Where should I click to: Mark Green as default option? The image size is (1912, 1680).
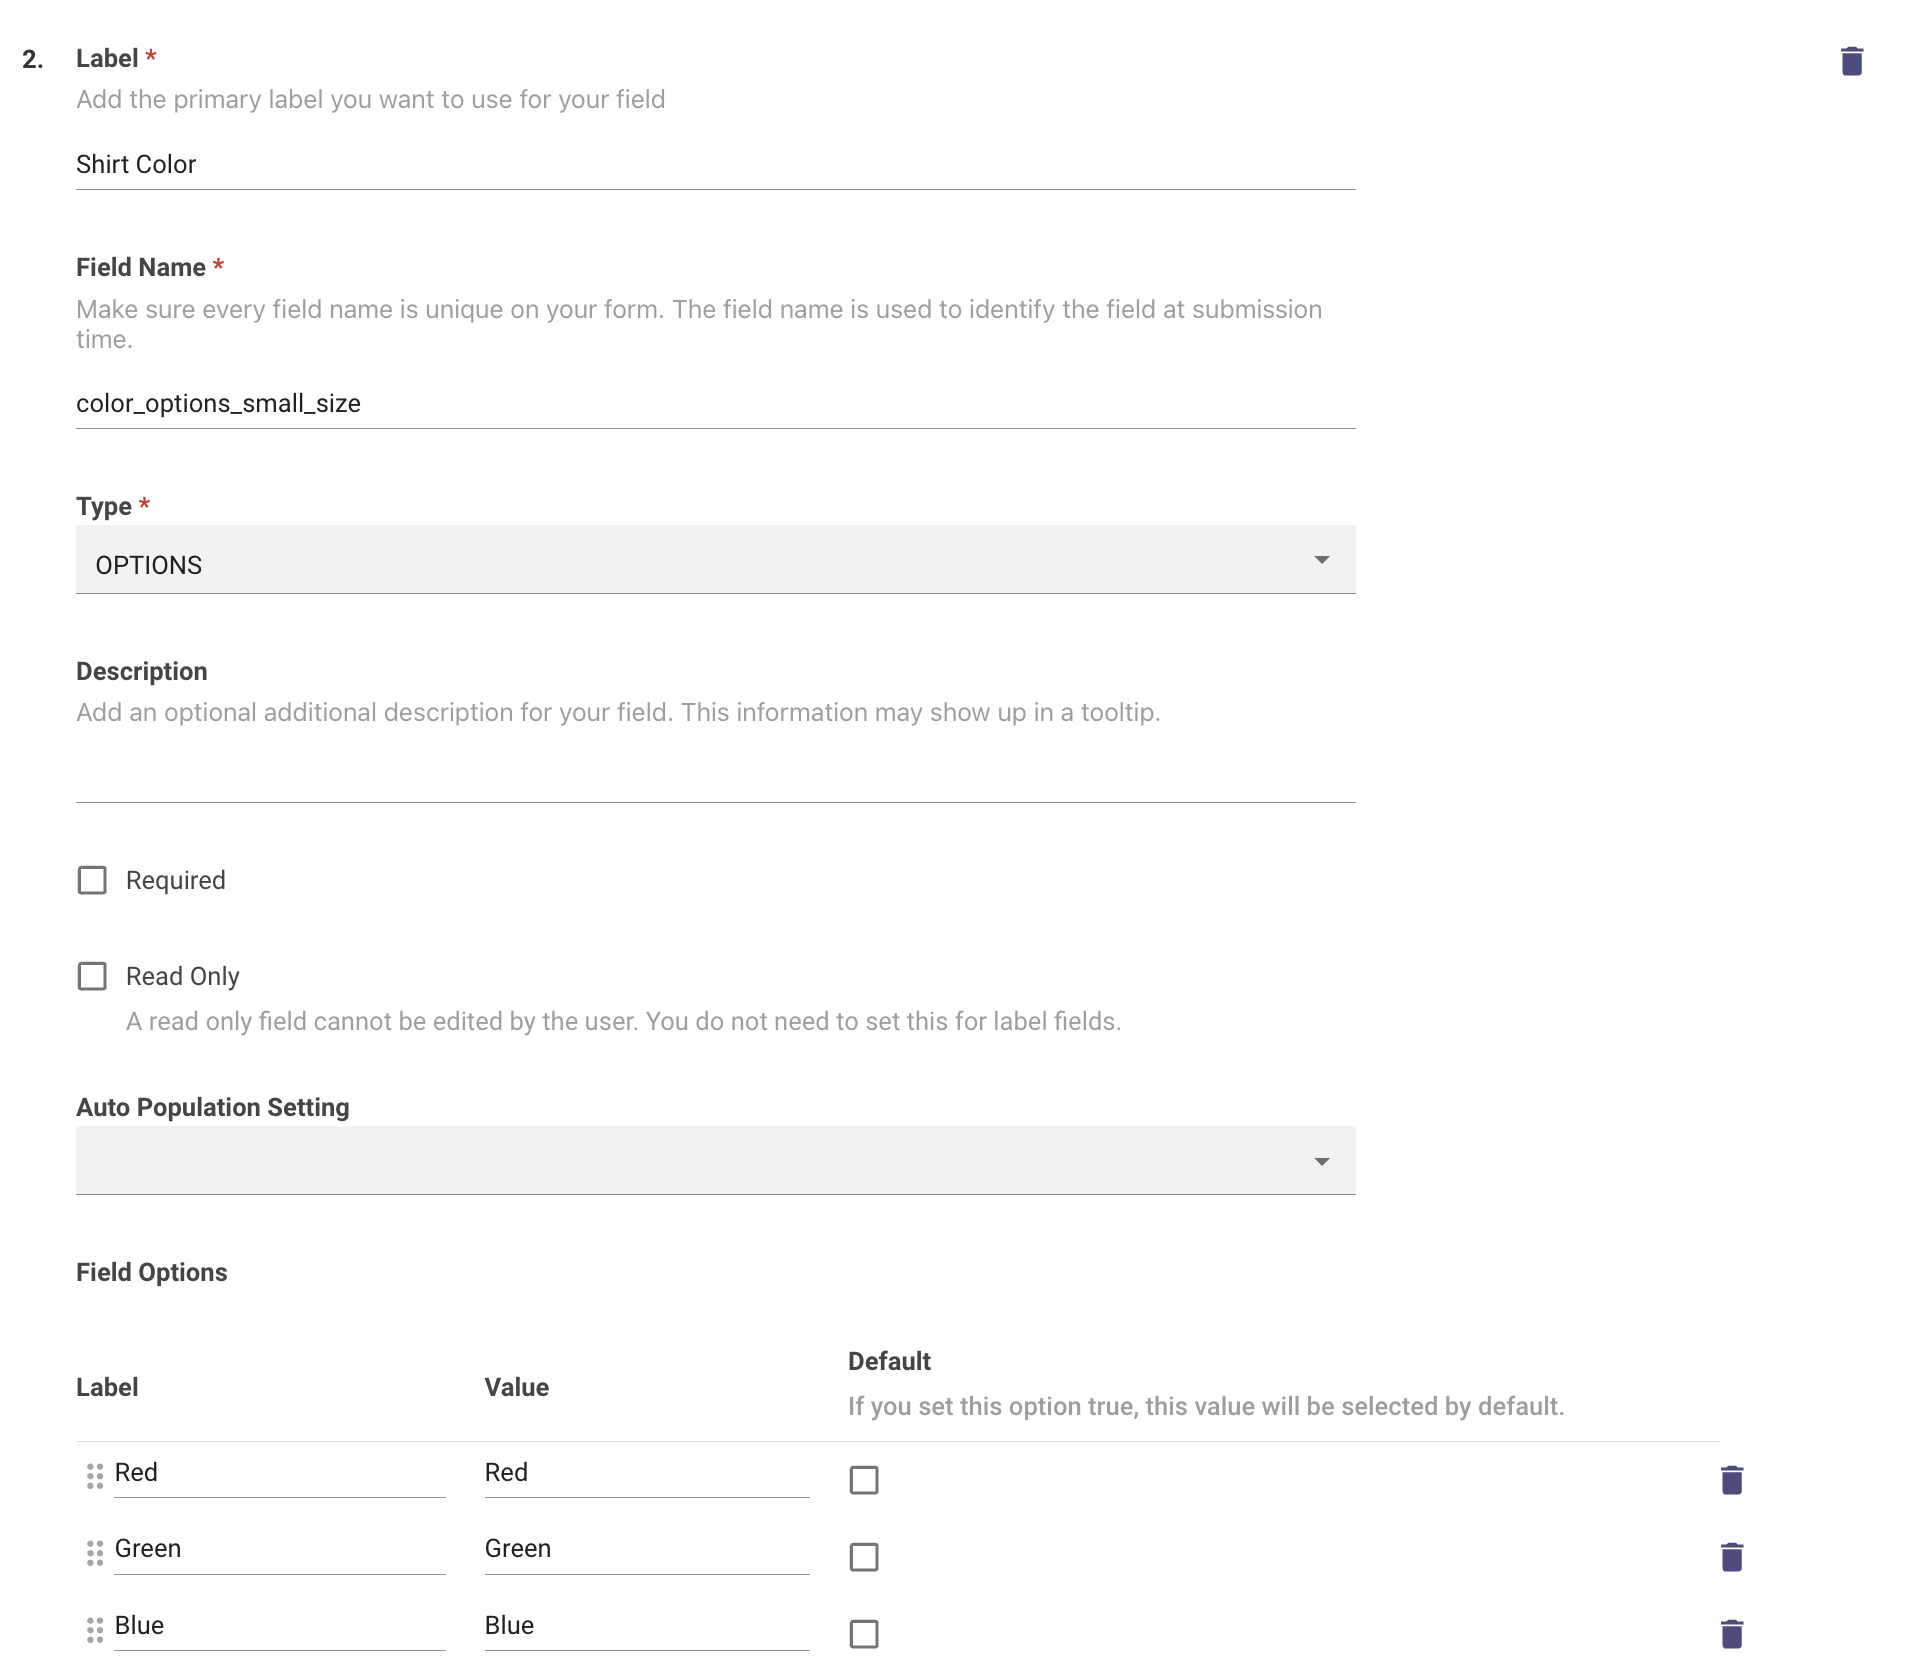tap(864, 1557)
